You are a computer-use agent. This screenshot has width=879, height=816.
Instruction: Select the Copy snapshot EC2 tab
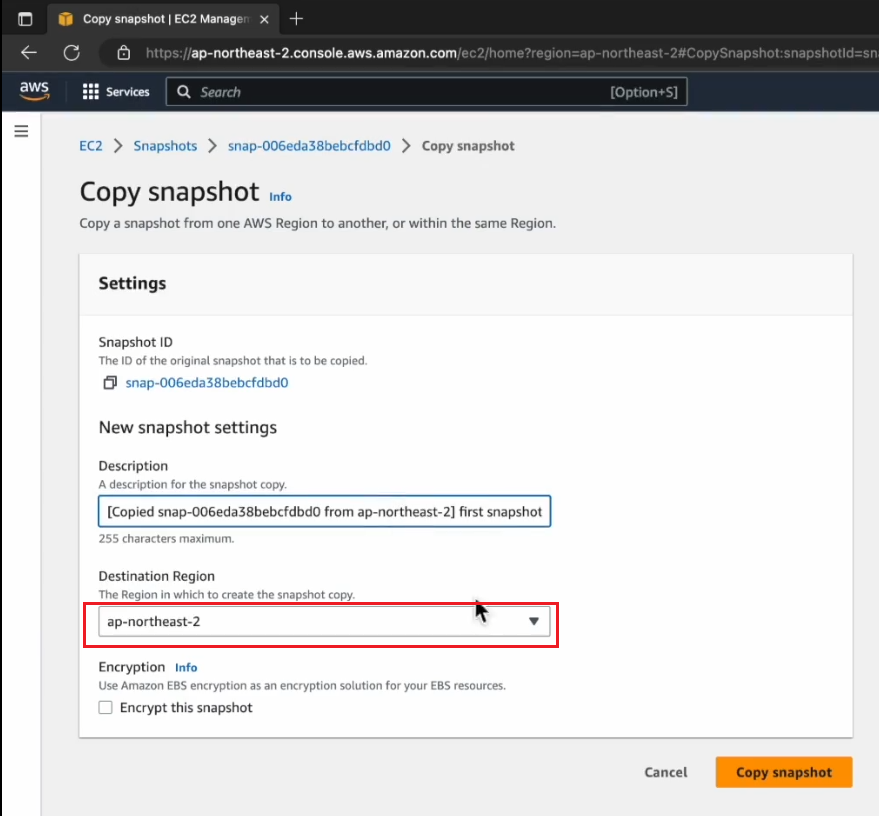163,19
